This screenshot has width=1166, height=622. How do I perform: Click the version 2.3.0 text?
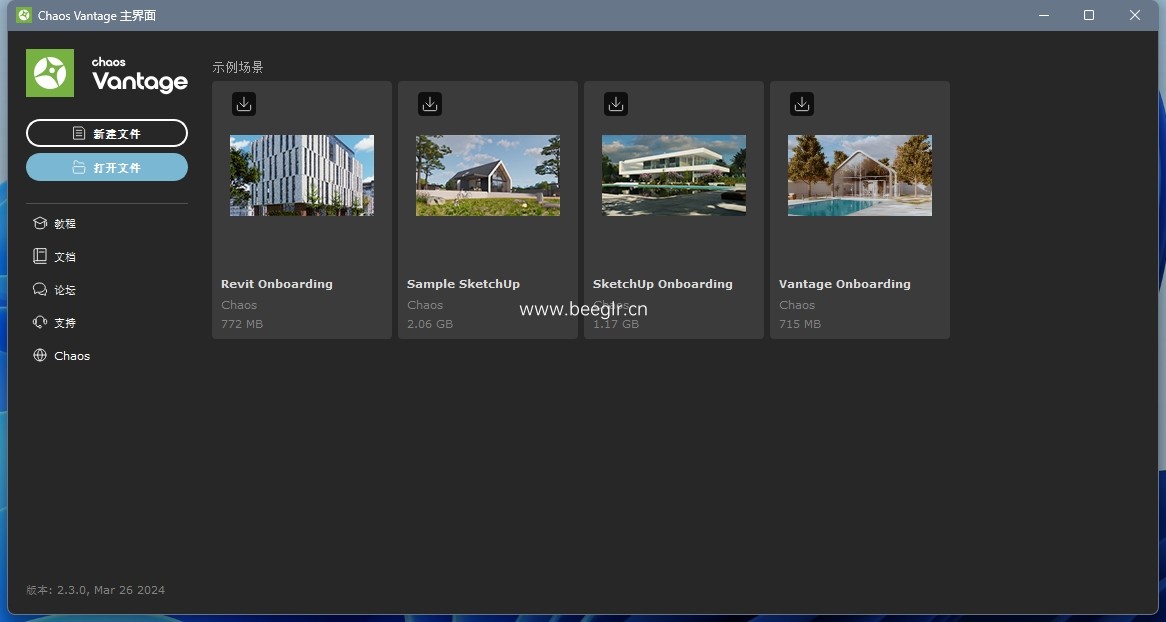[95, 590]
